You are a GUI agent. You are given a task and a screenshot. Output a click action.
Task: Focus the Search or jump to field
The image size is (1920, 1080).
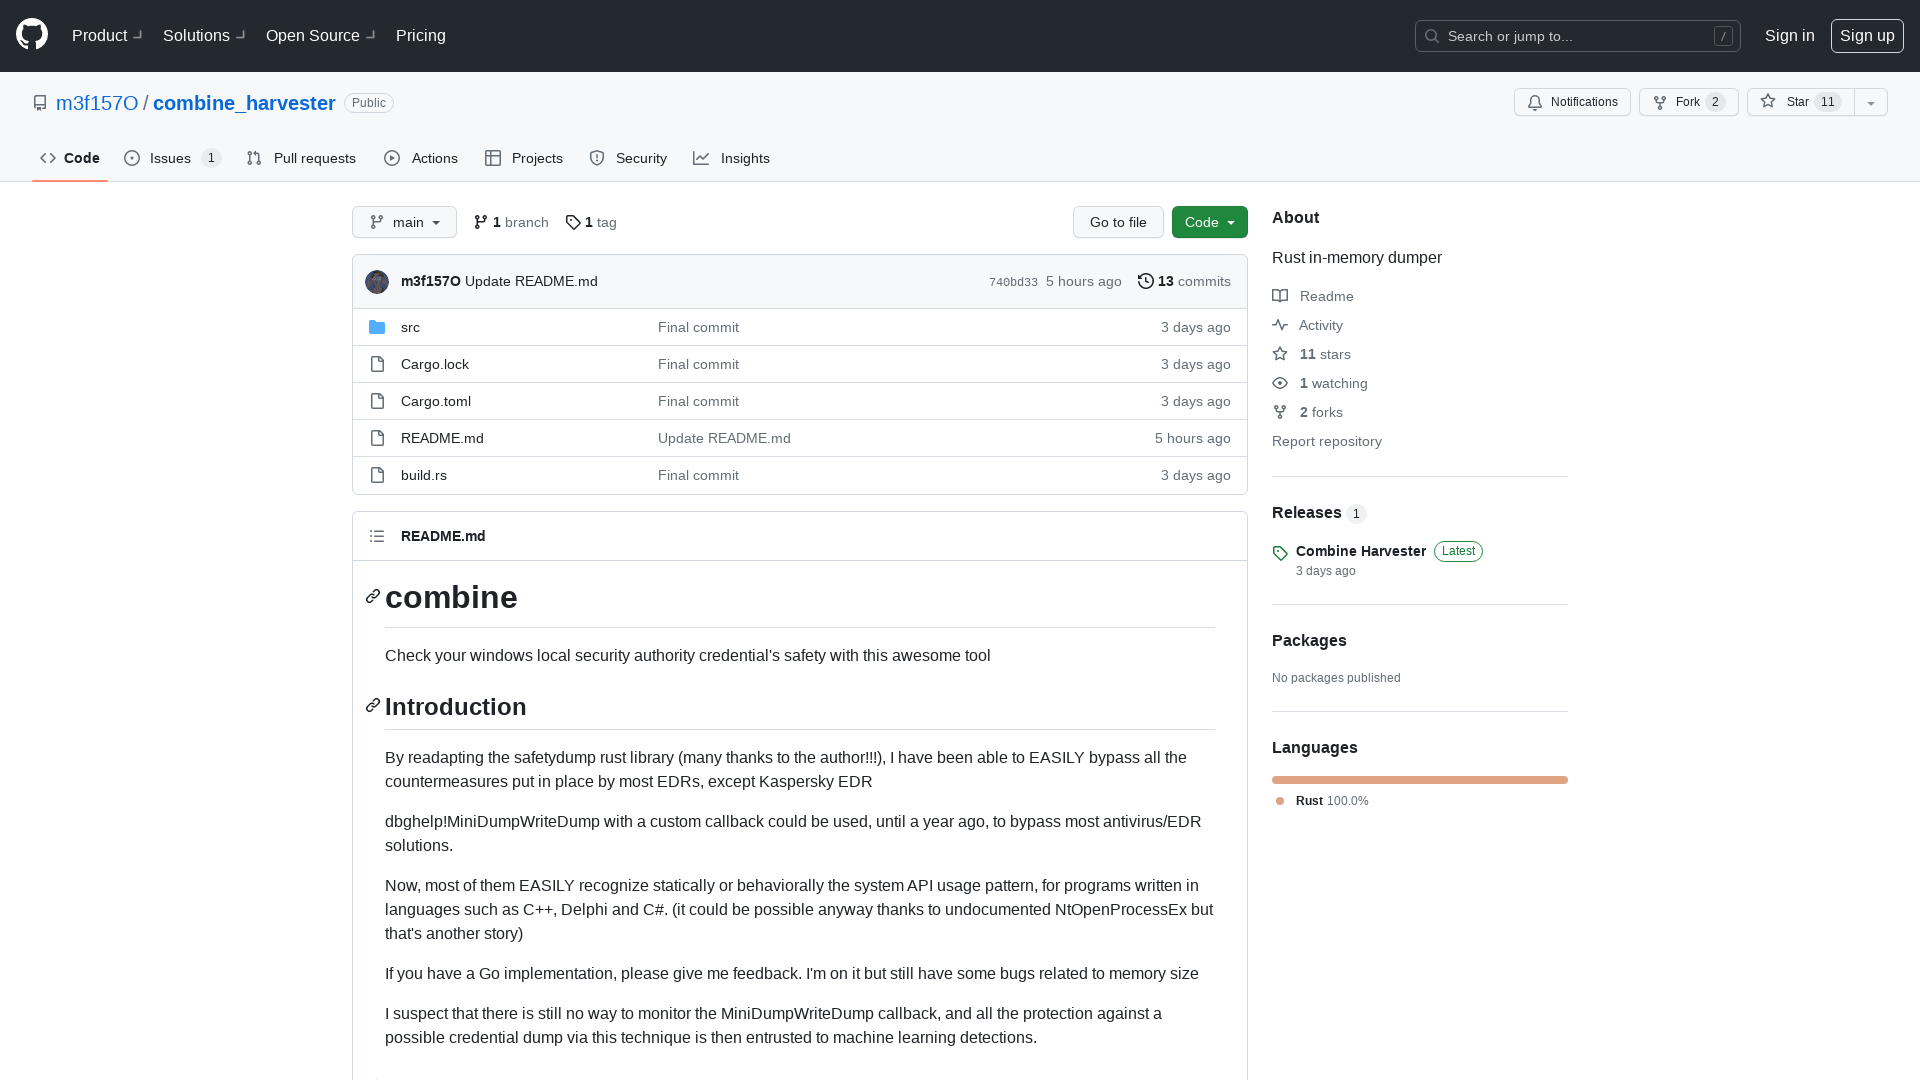pyautogui.click(x=1577, y=36)
